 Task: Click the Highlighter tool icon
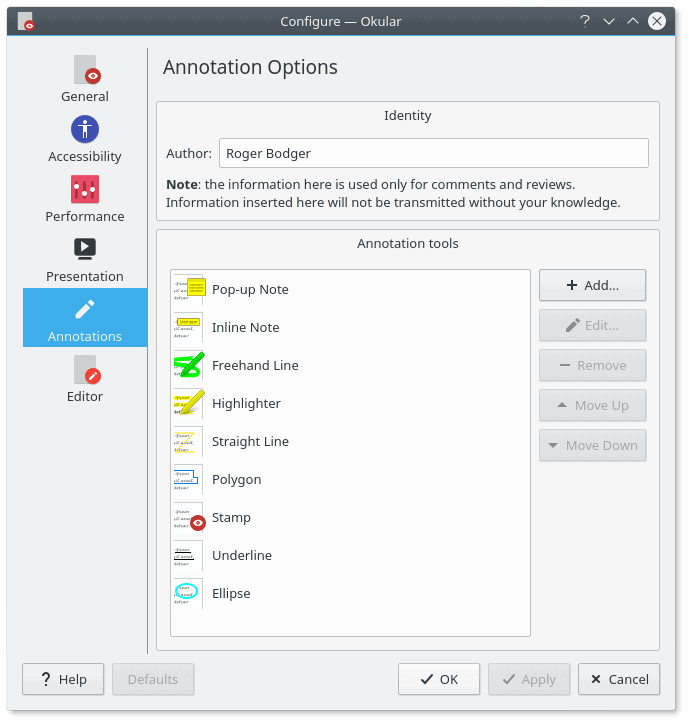(x=189, y=403)
